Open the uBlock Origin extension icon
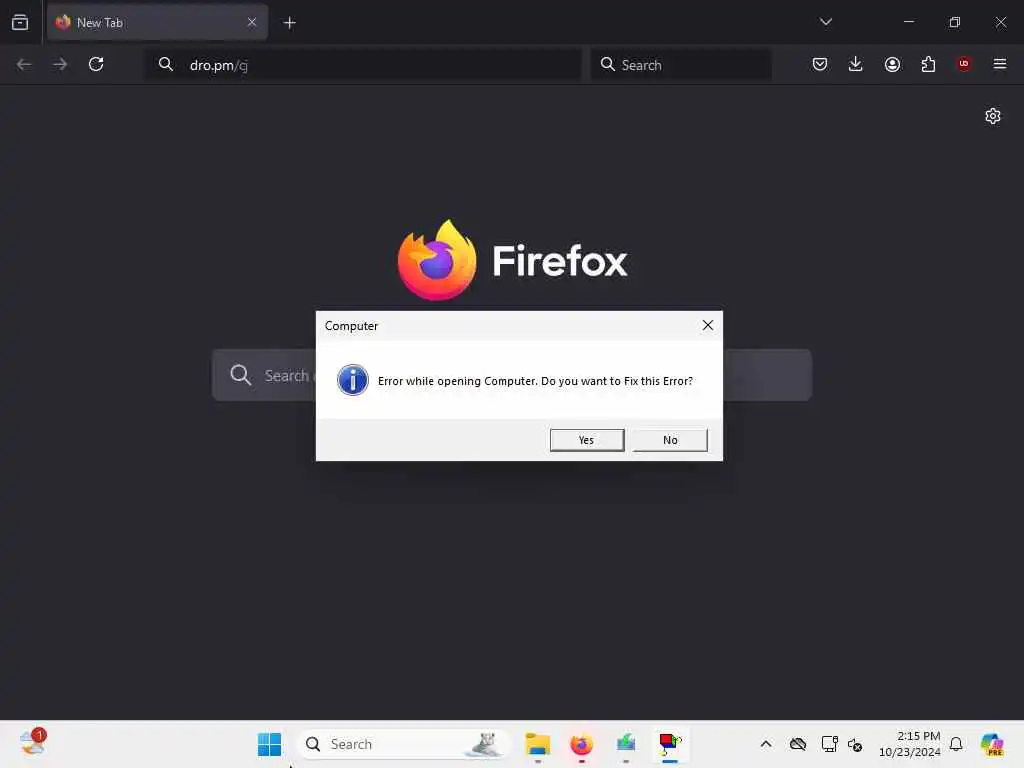Viewport: 1024px width, 768px height. click(964, 64)
